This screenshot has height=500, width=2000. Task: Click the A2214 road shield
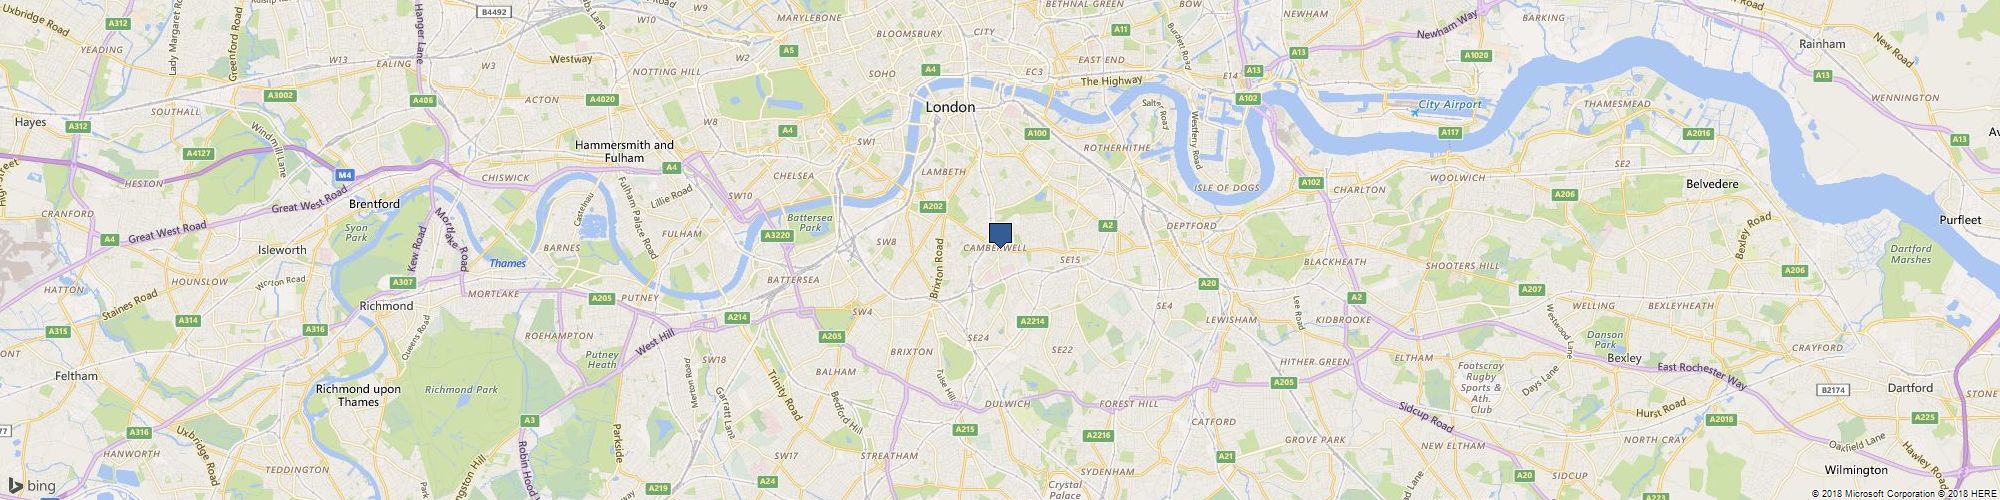click(1032, 321)
